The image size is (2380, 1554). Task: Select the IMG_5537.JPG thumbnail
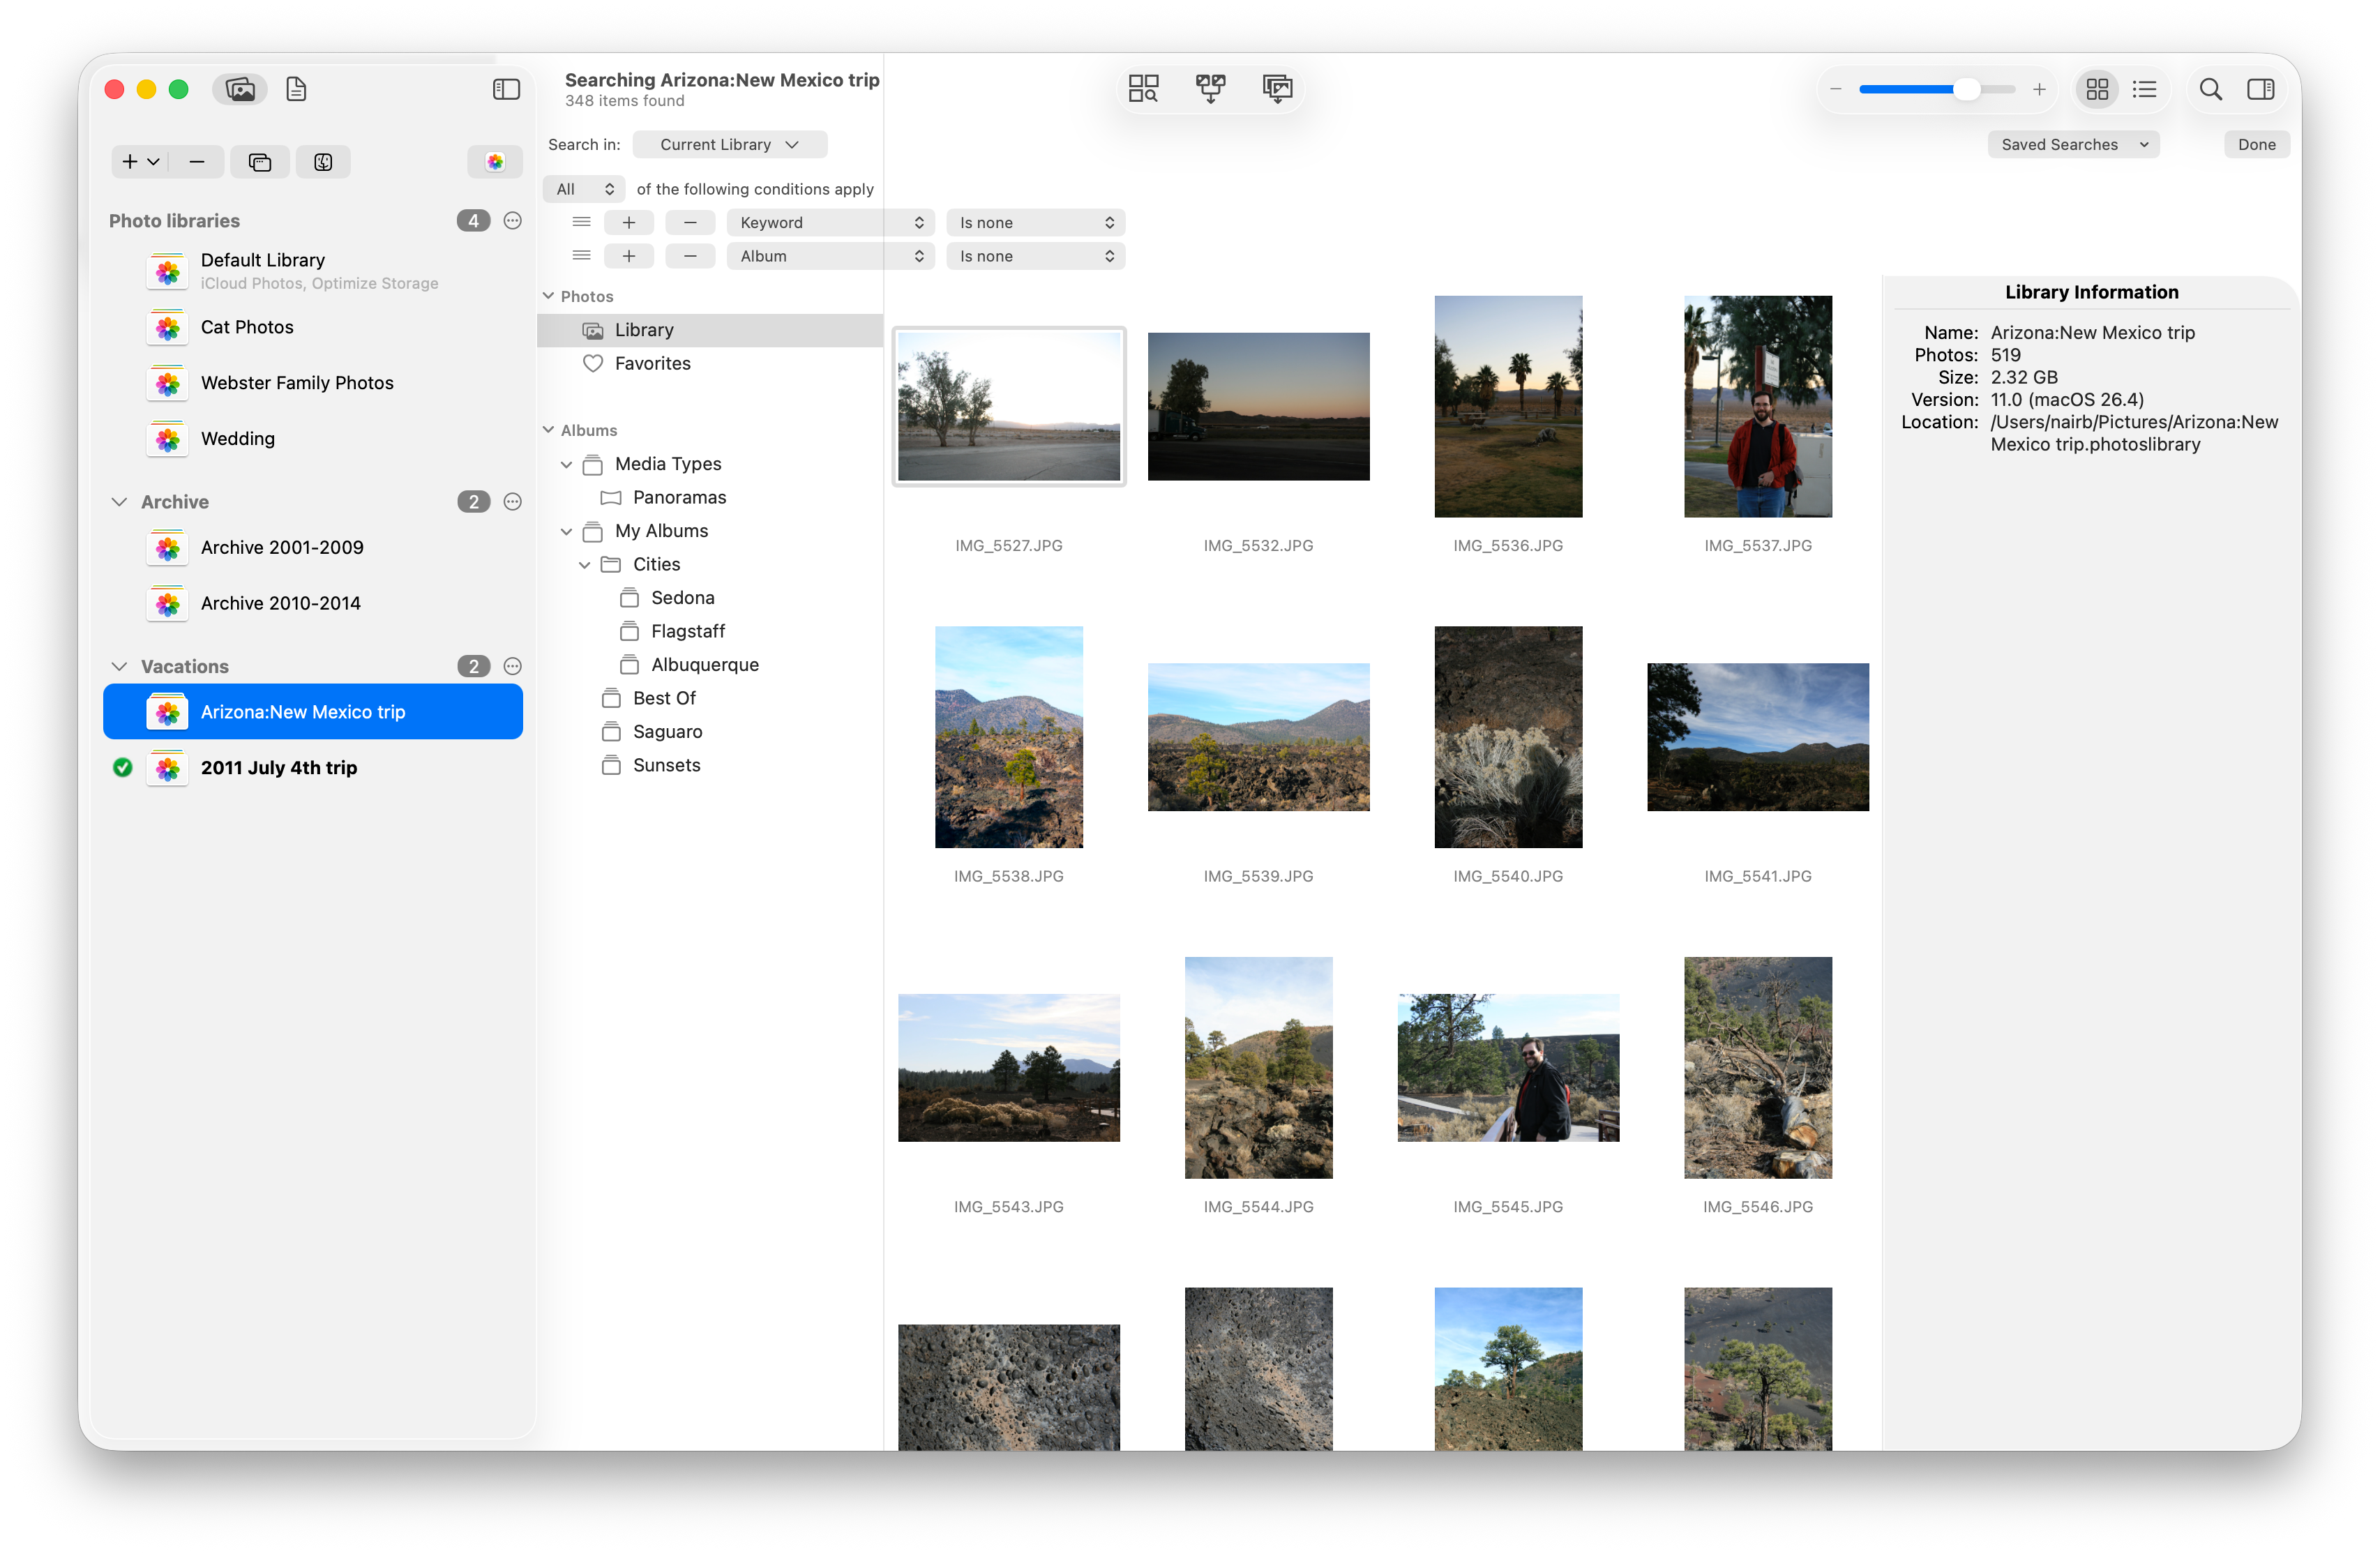tap(1757, 407)
